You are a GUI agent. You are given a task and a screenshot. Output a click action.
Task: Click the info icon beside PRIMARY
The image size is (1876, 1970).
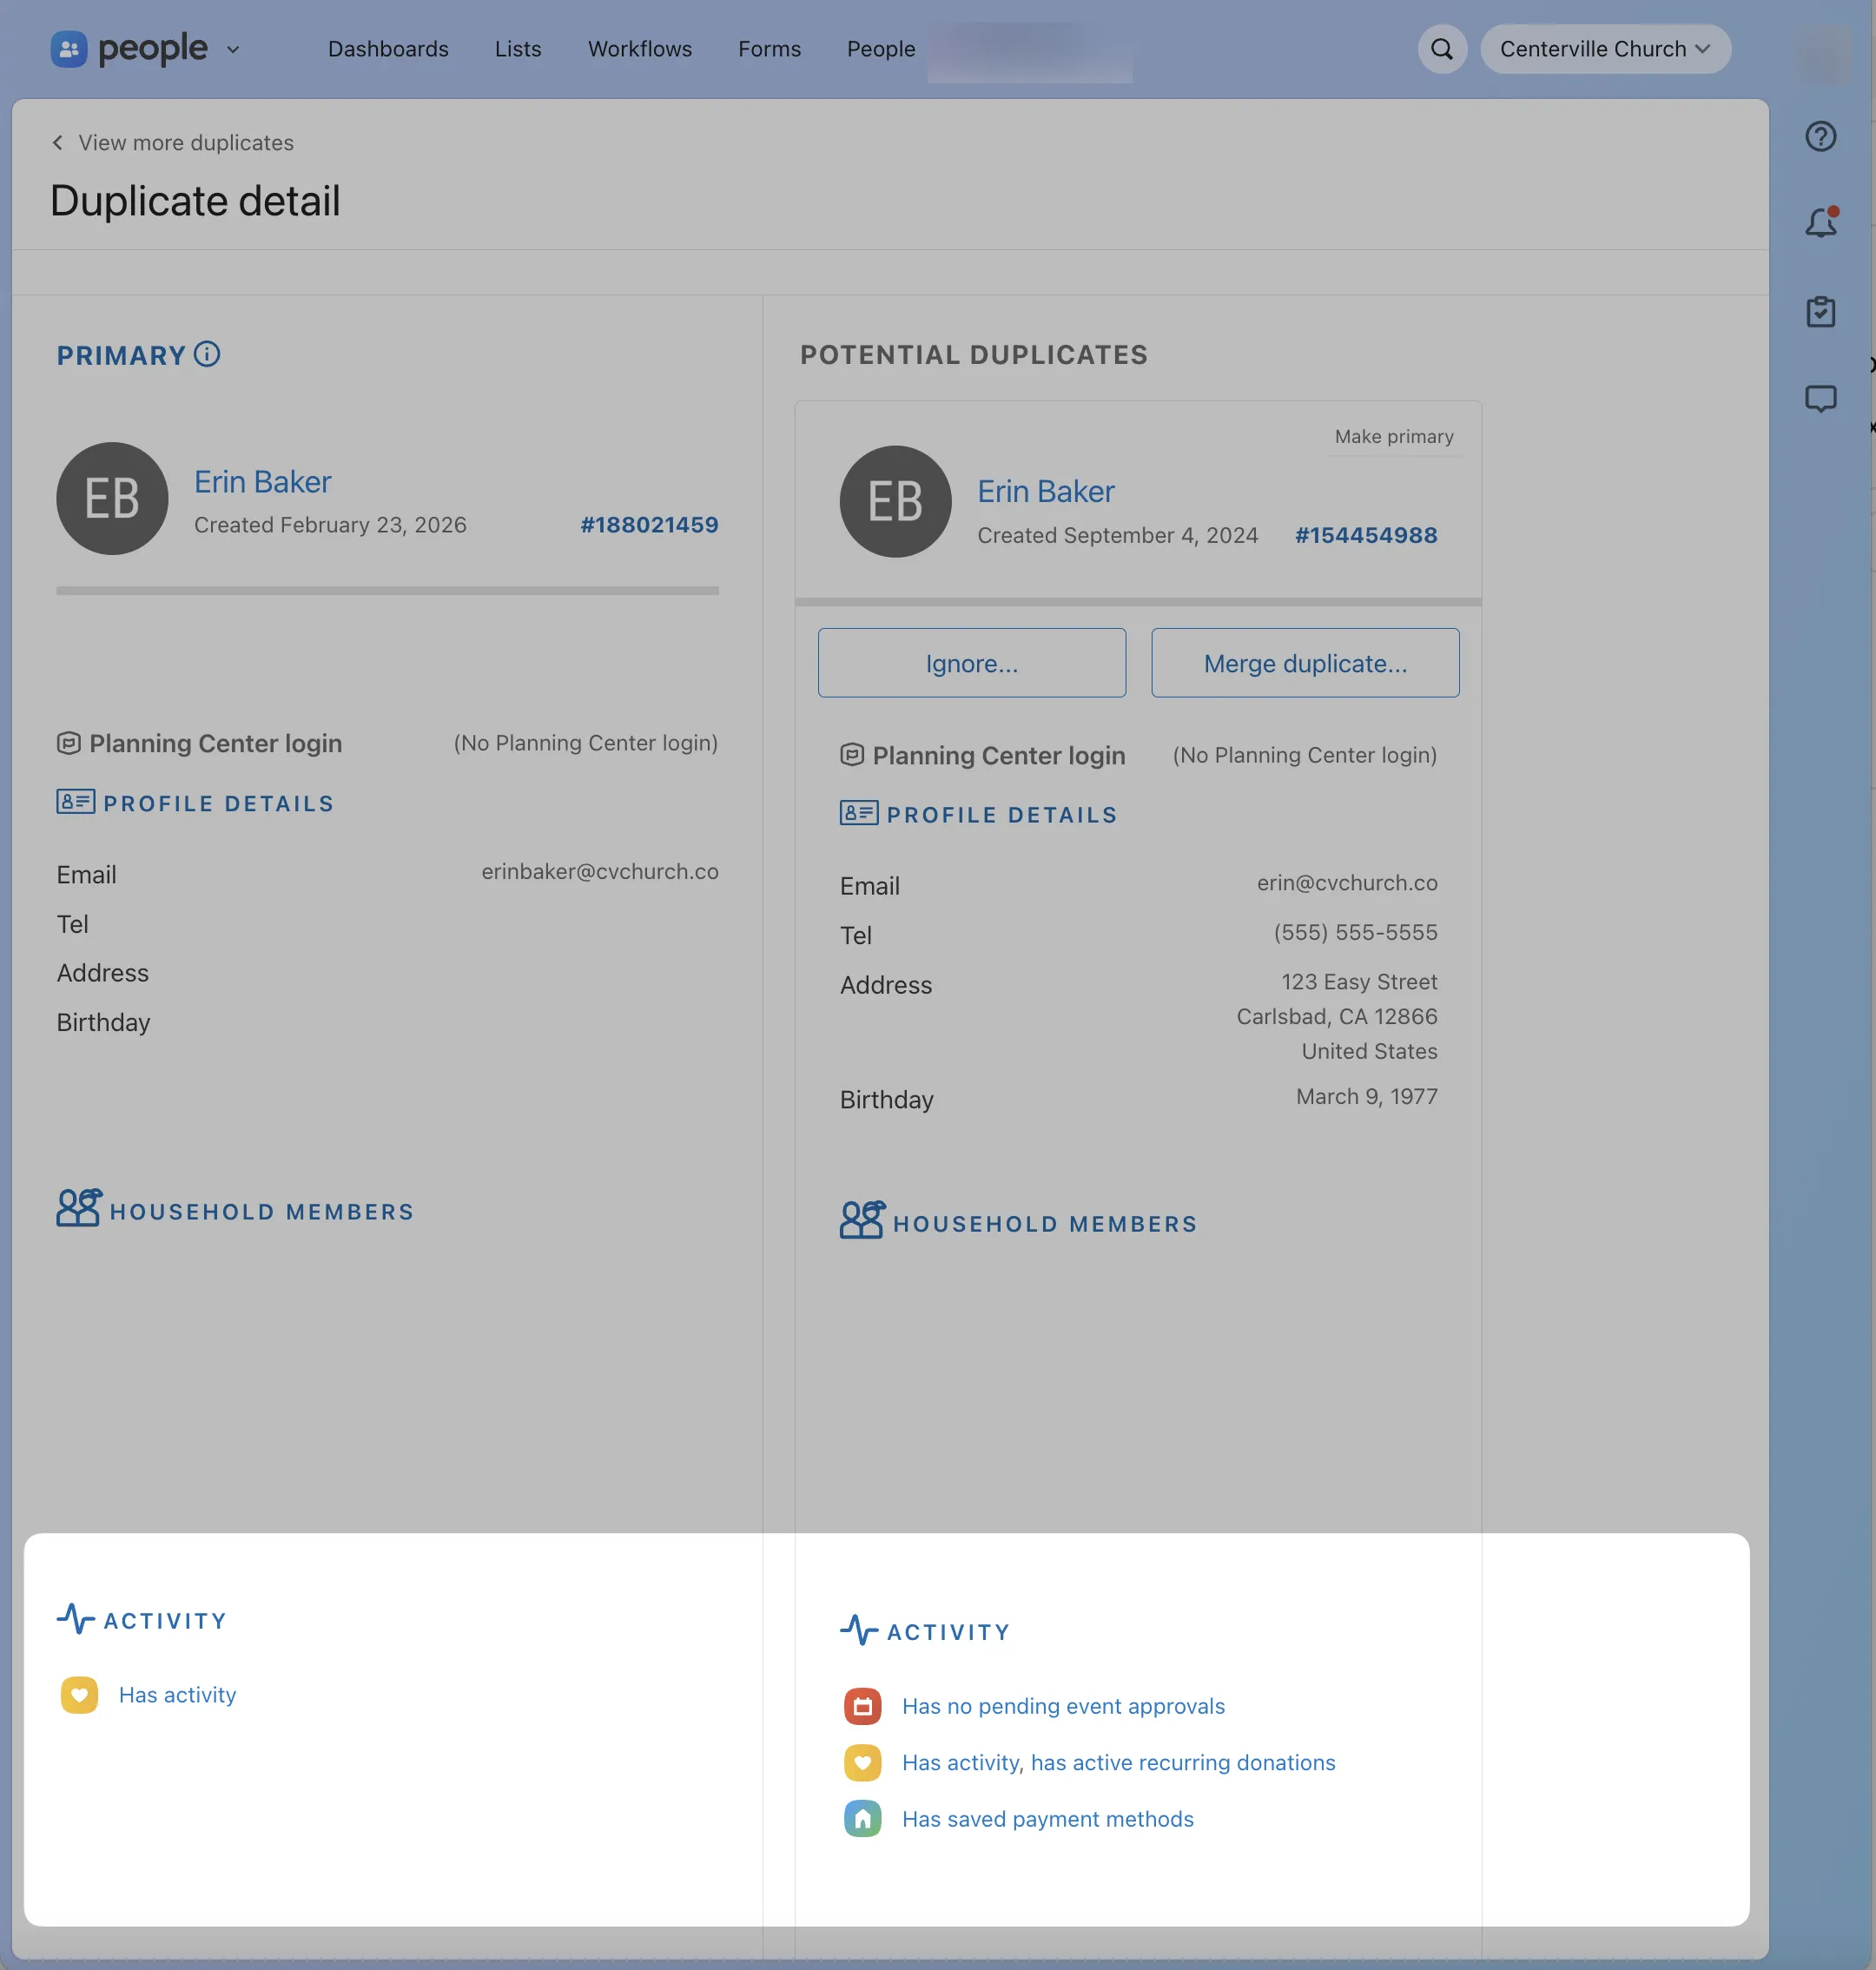(x=207, y=355)
